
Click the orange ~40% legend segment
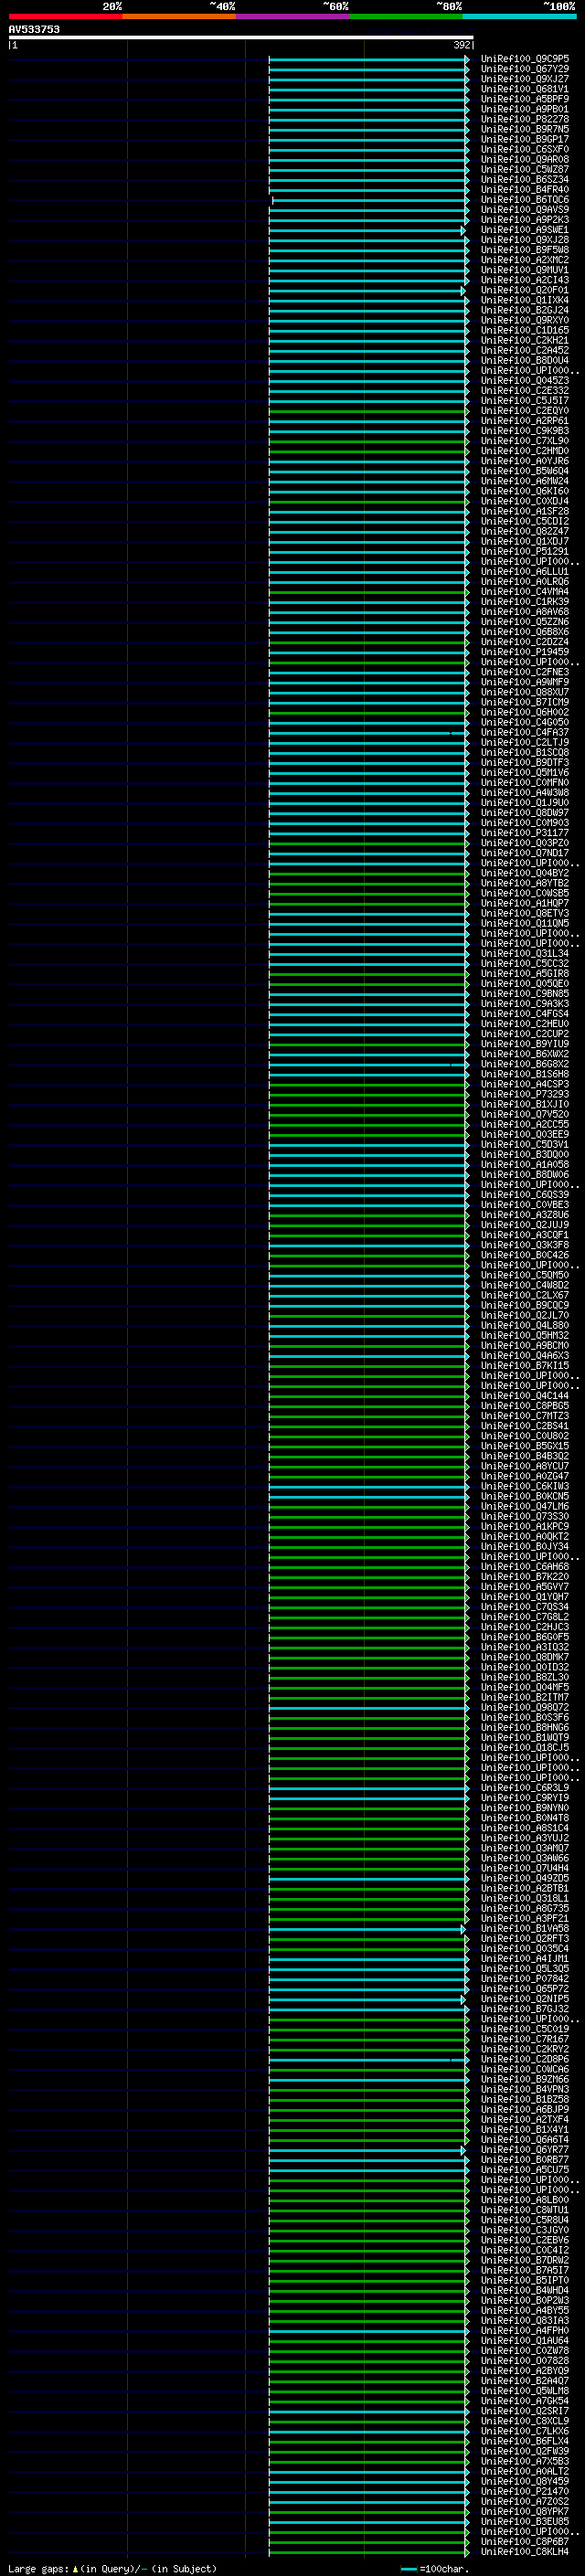click(x=179, y=17)
